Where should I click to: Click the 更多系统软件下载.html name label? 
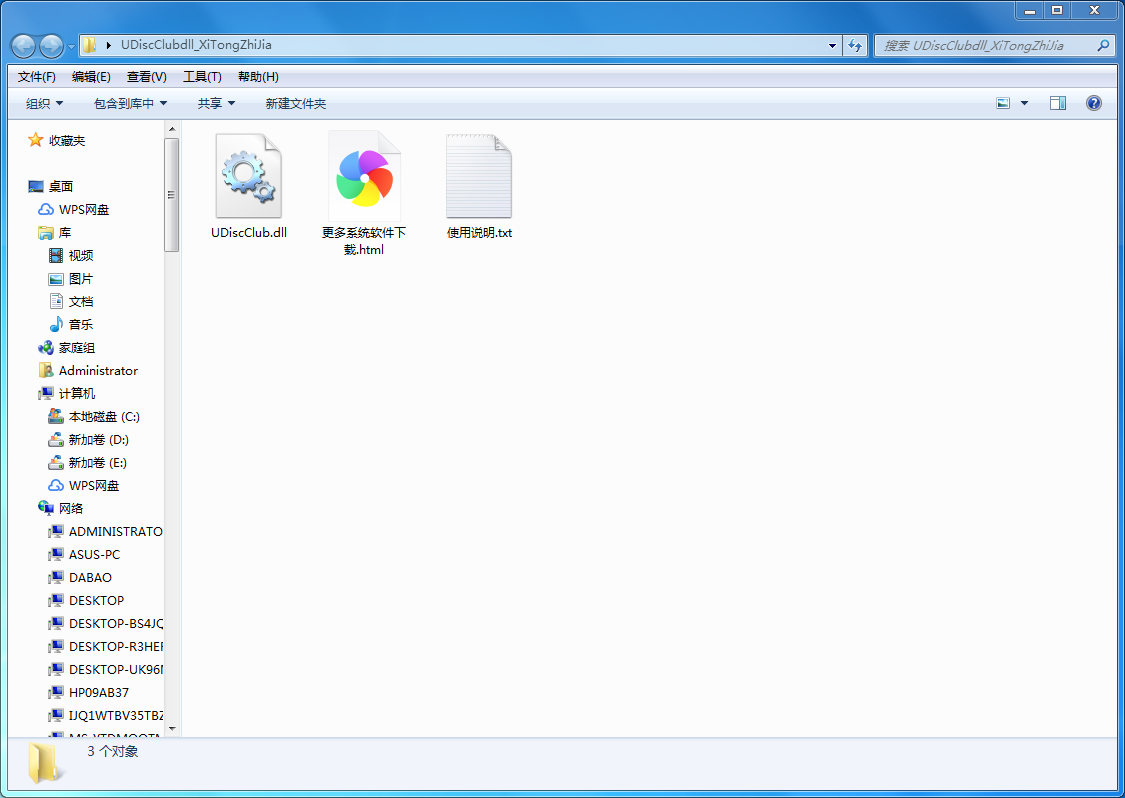click(x=364, y=241)
